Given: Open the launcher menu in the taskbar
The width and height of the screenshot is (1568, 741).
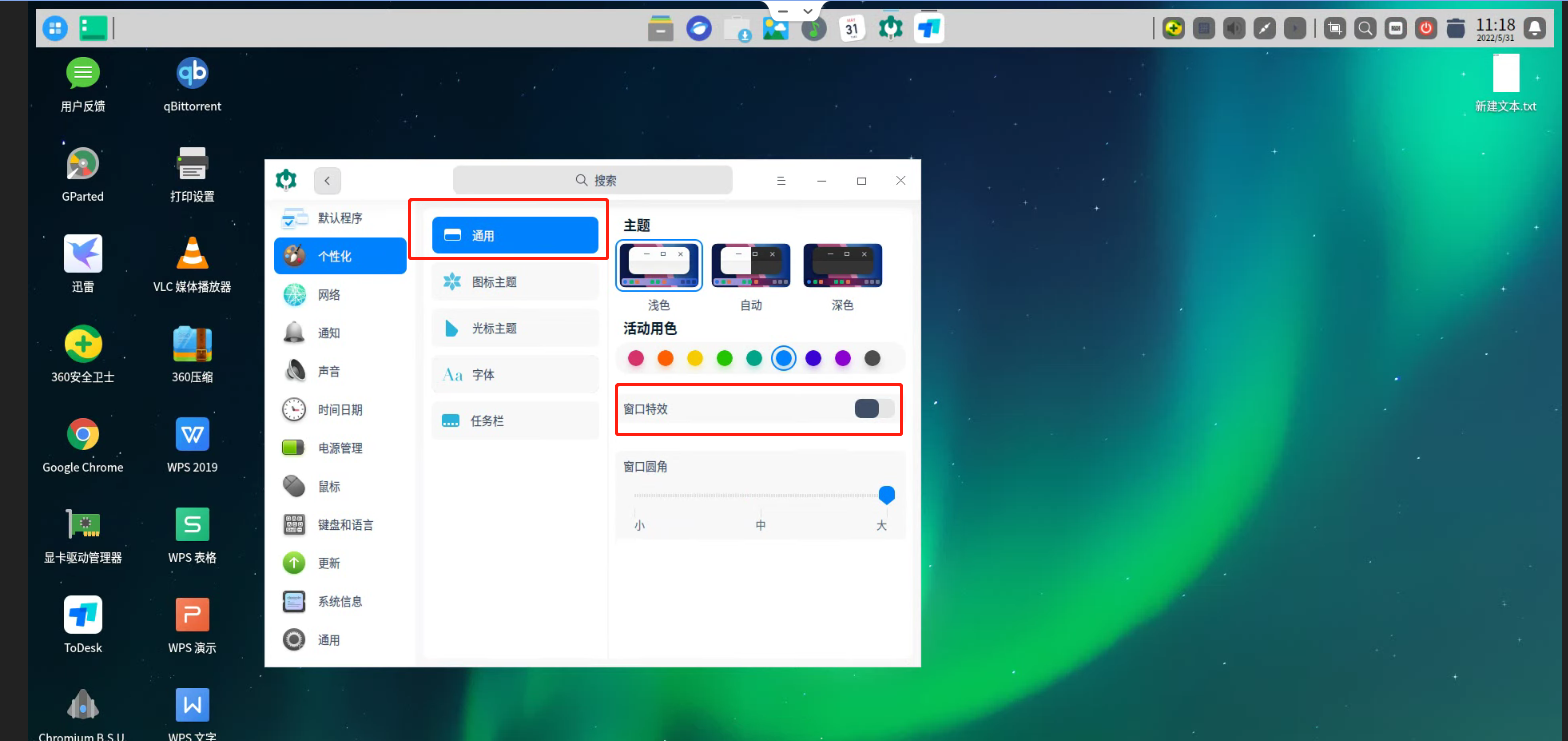Looking at the screenshot, I should tap(55, 28).
